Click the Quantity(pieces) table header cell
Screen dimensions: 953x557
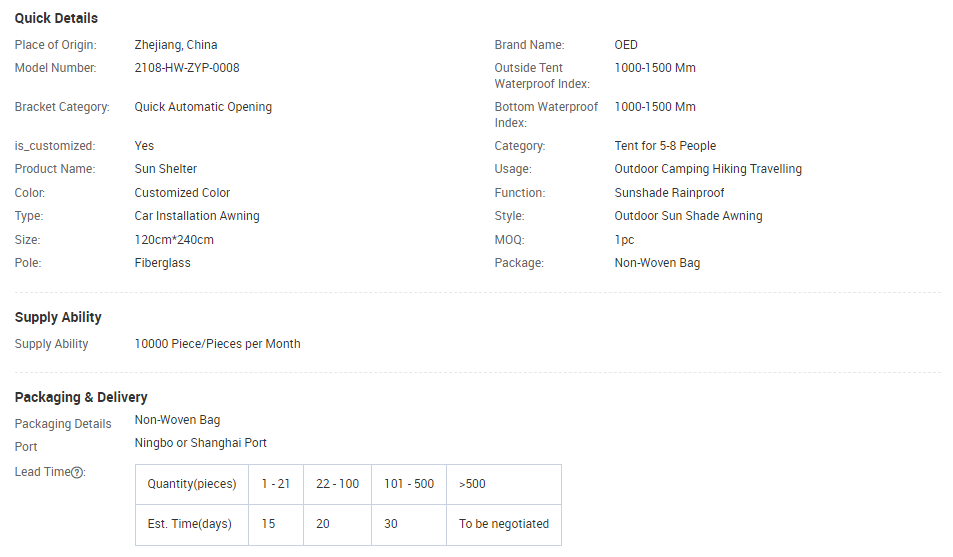coord(192,484)
